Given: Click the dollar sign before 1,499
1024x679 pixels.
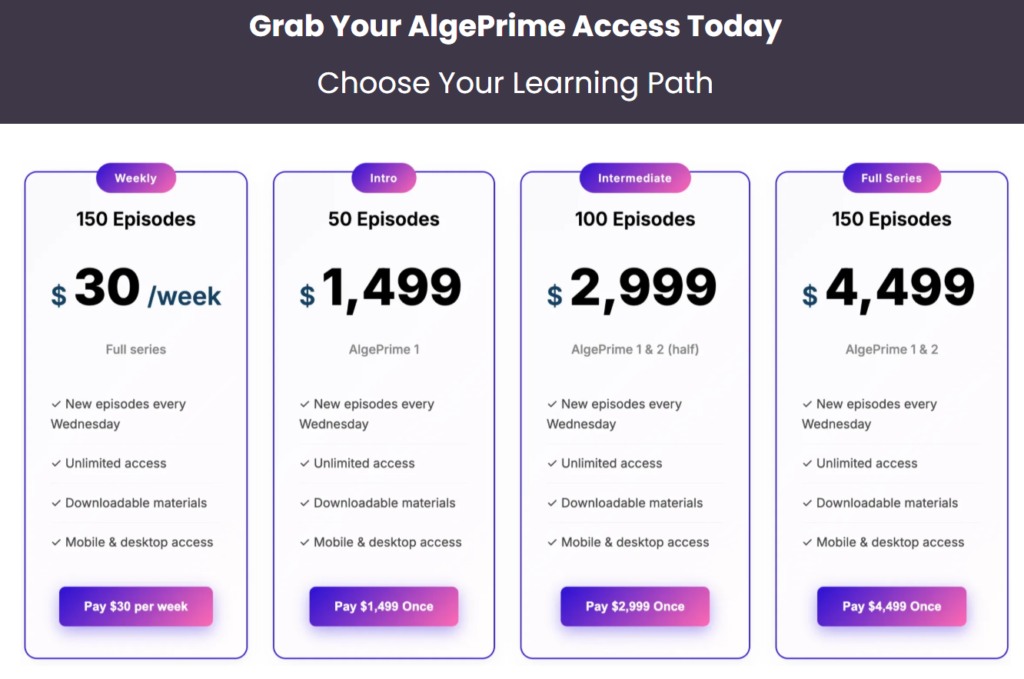Looking at the screenshot, I should [307, 295].
